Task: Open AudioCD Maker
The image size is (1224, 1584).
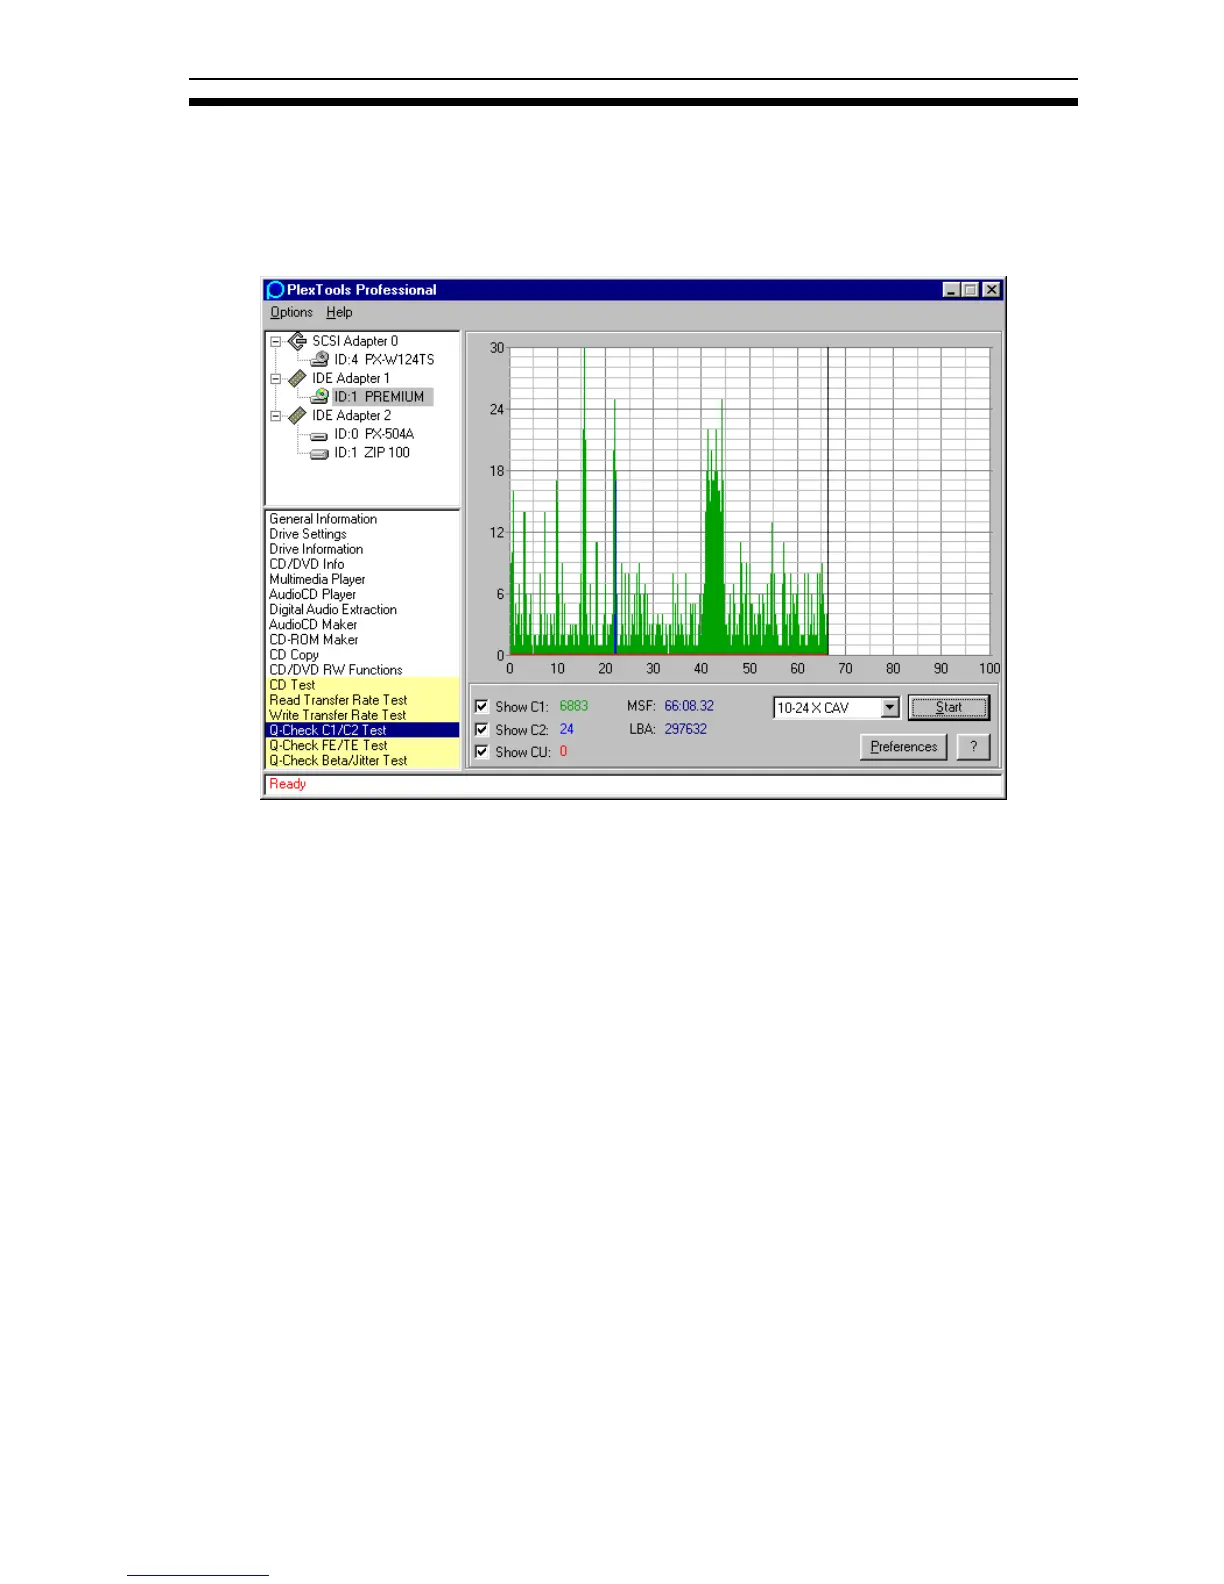Action: (313, 624)
